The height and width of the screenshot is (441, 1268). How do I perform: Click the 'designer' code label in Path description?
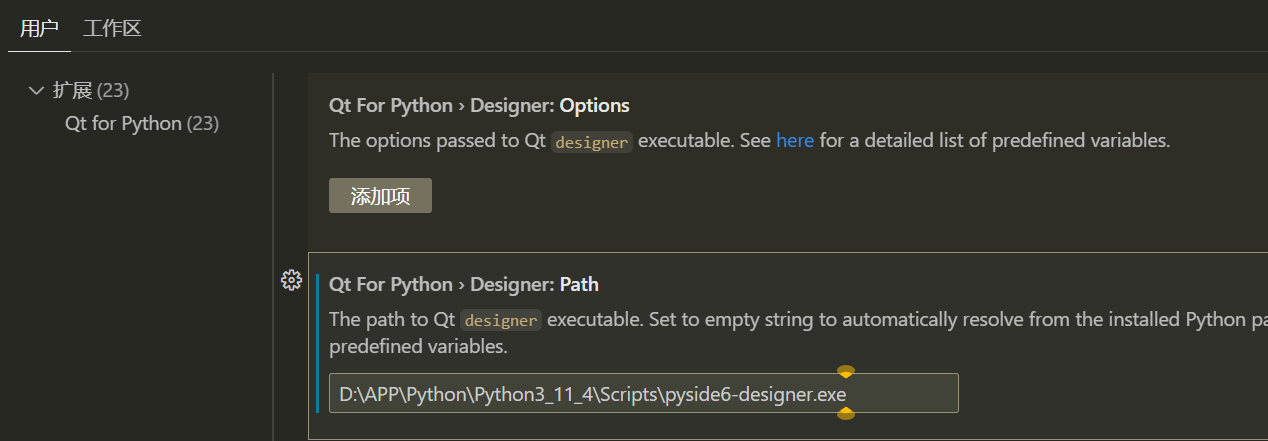(x=501, y=321)
